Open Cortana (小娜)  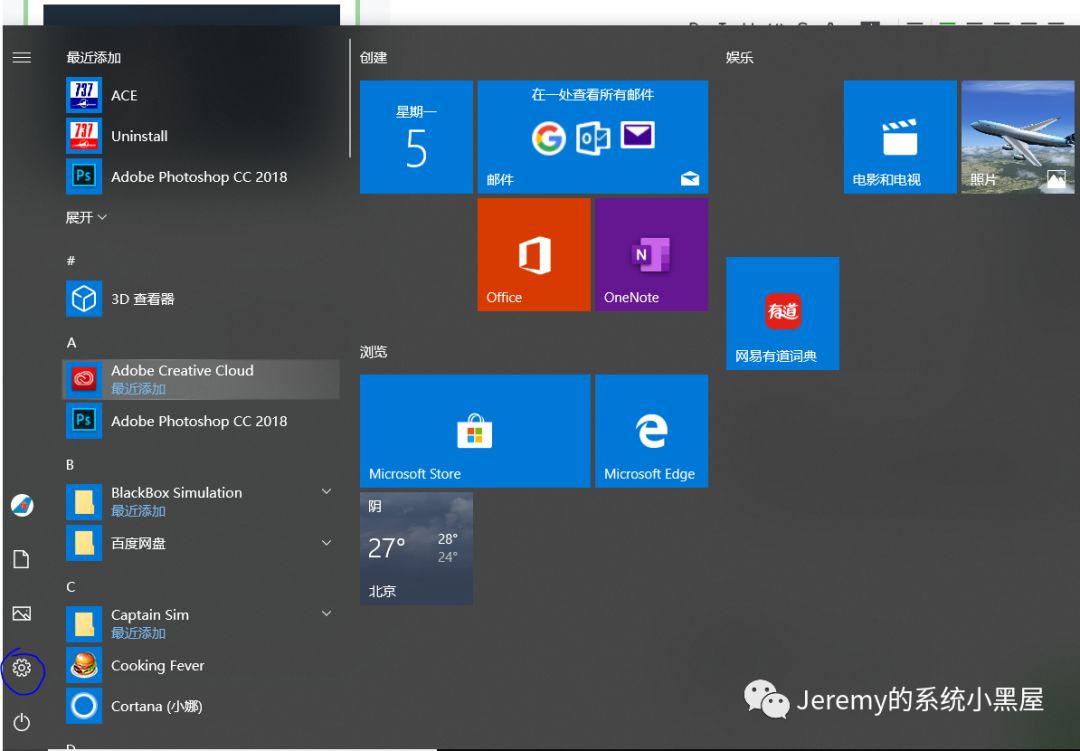pyautogui.click(x=202, y=706)
